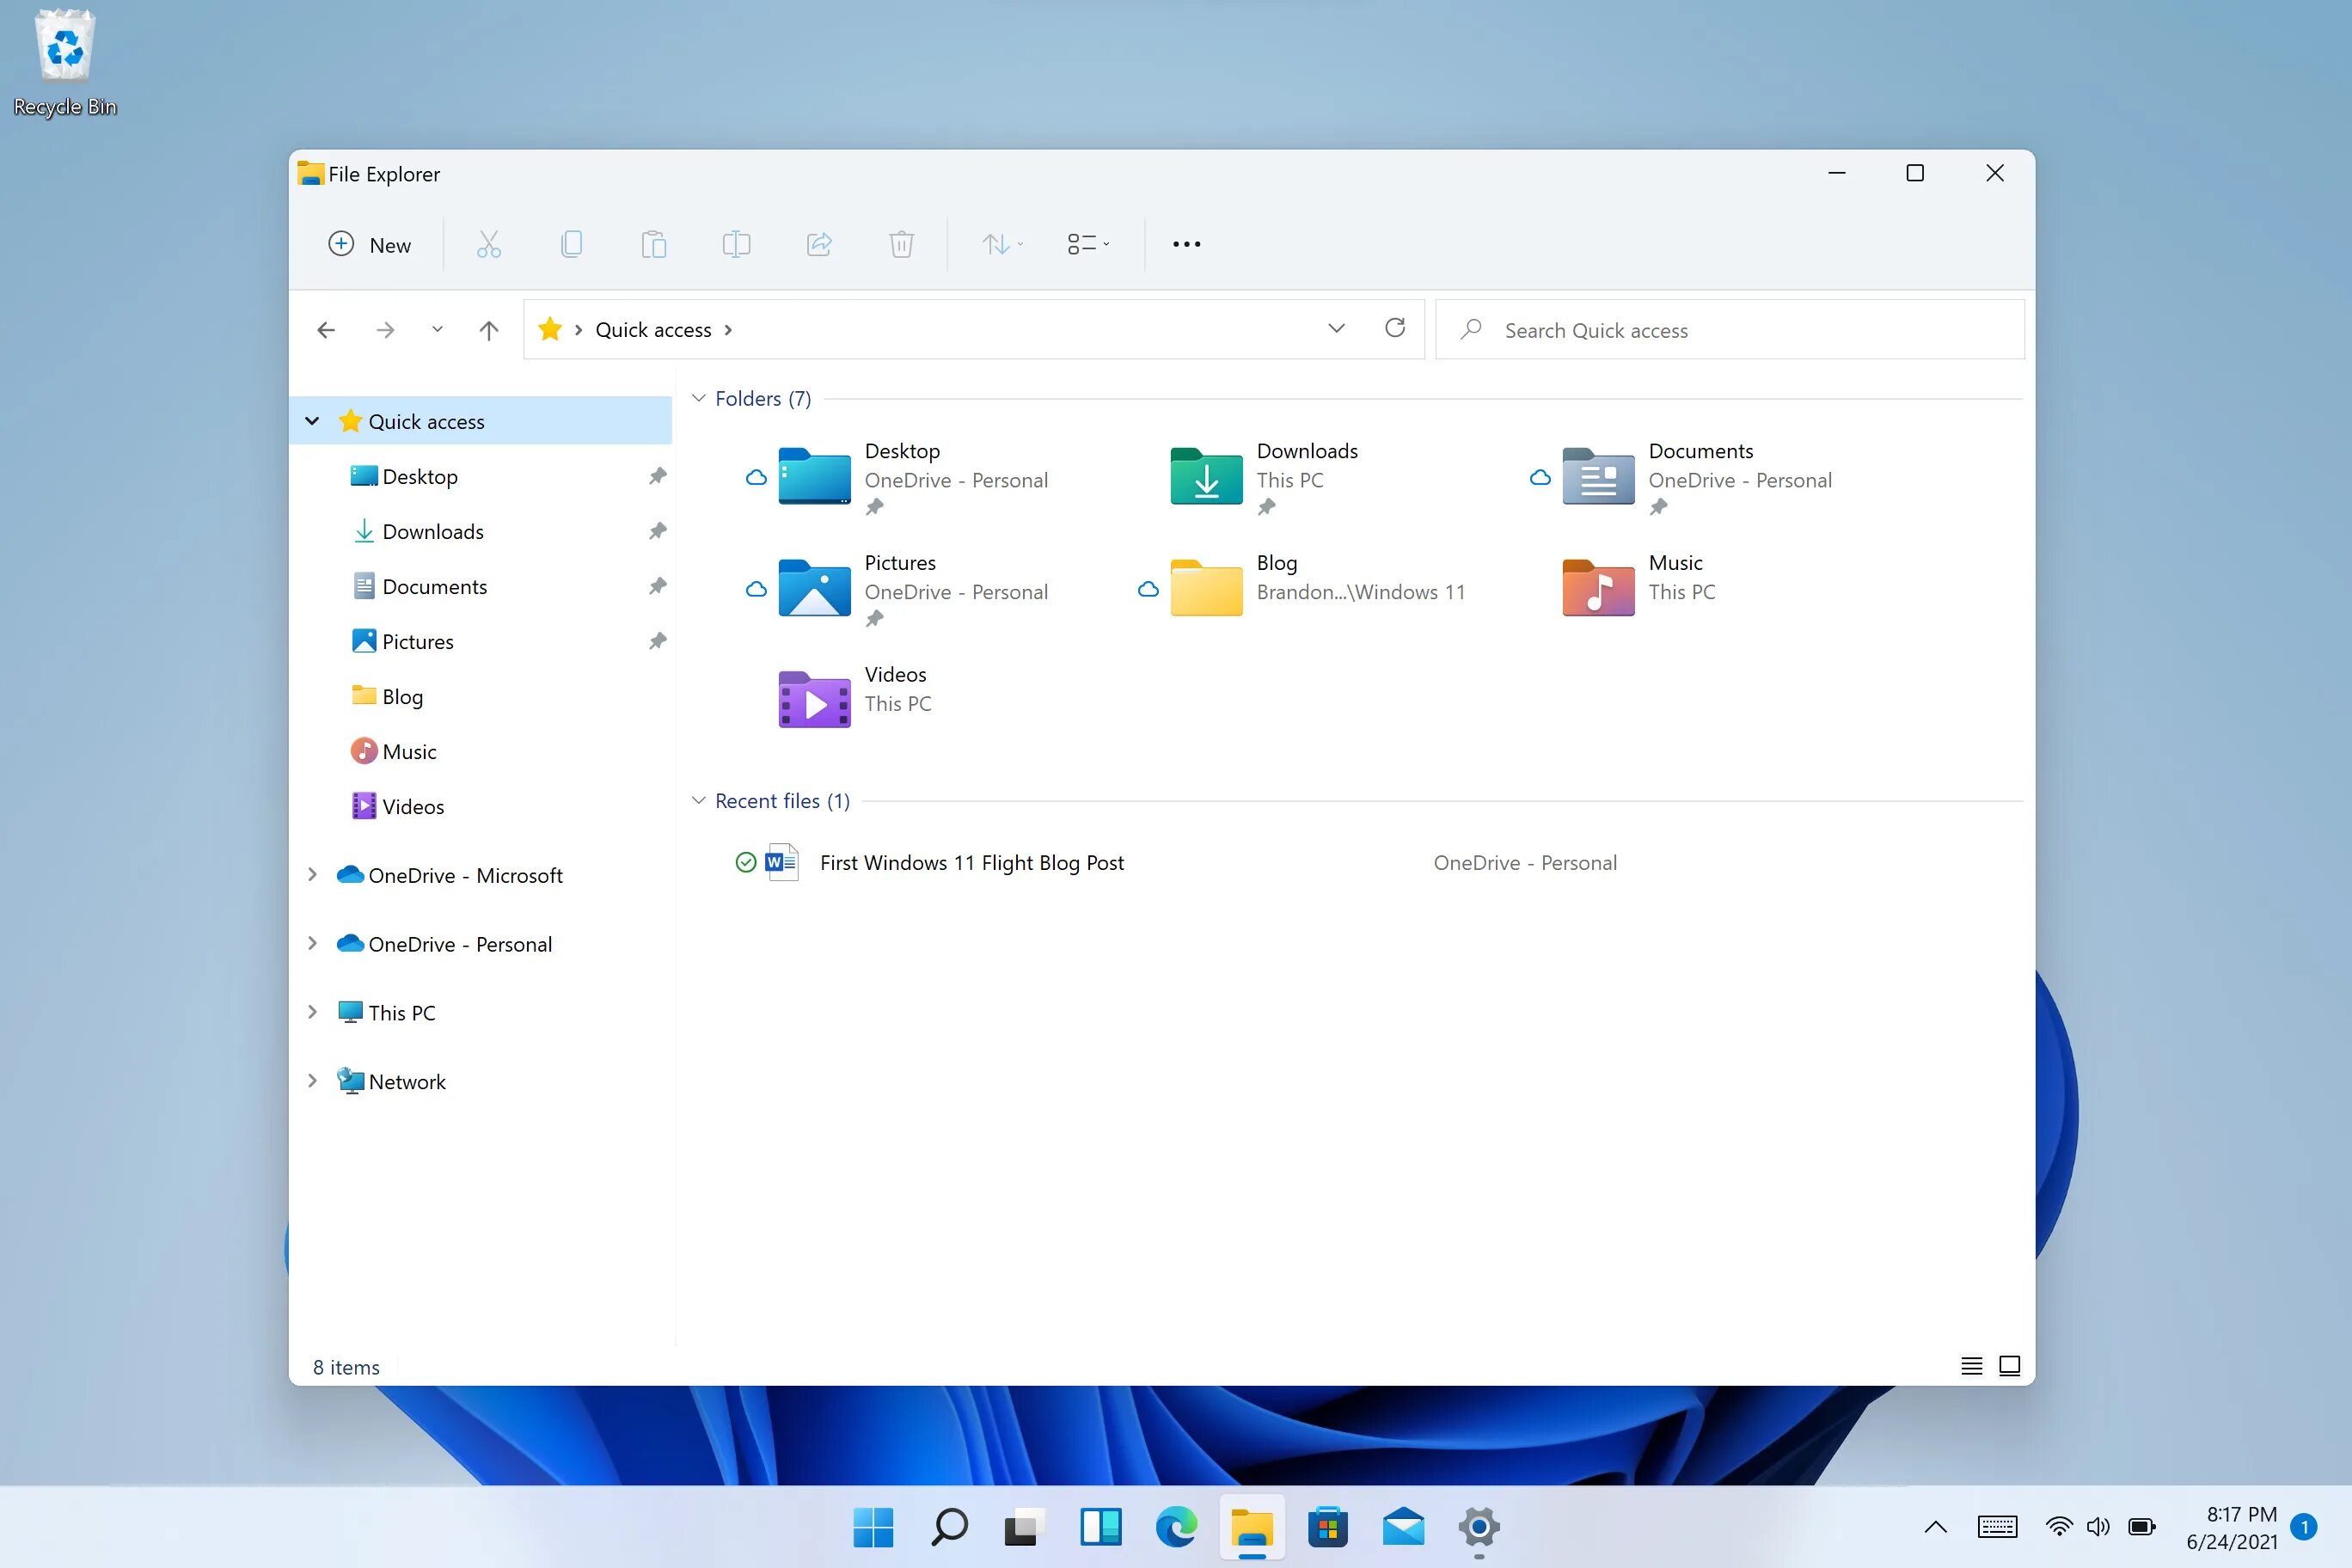
Task: Click the New button
Action: point(368,243)
